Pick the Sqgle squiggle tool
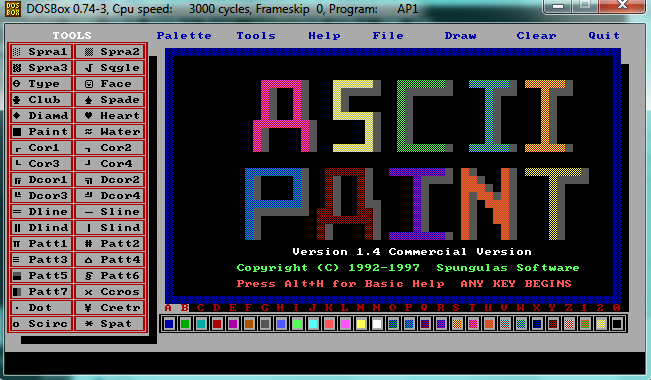The width and height of the screenshot is (651, 380). [110, 68]
